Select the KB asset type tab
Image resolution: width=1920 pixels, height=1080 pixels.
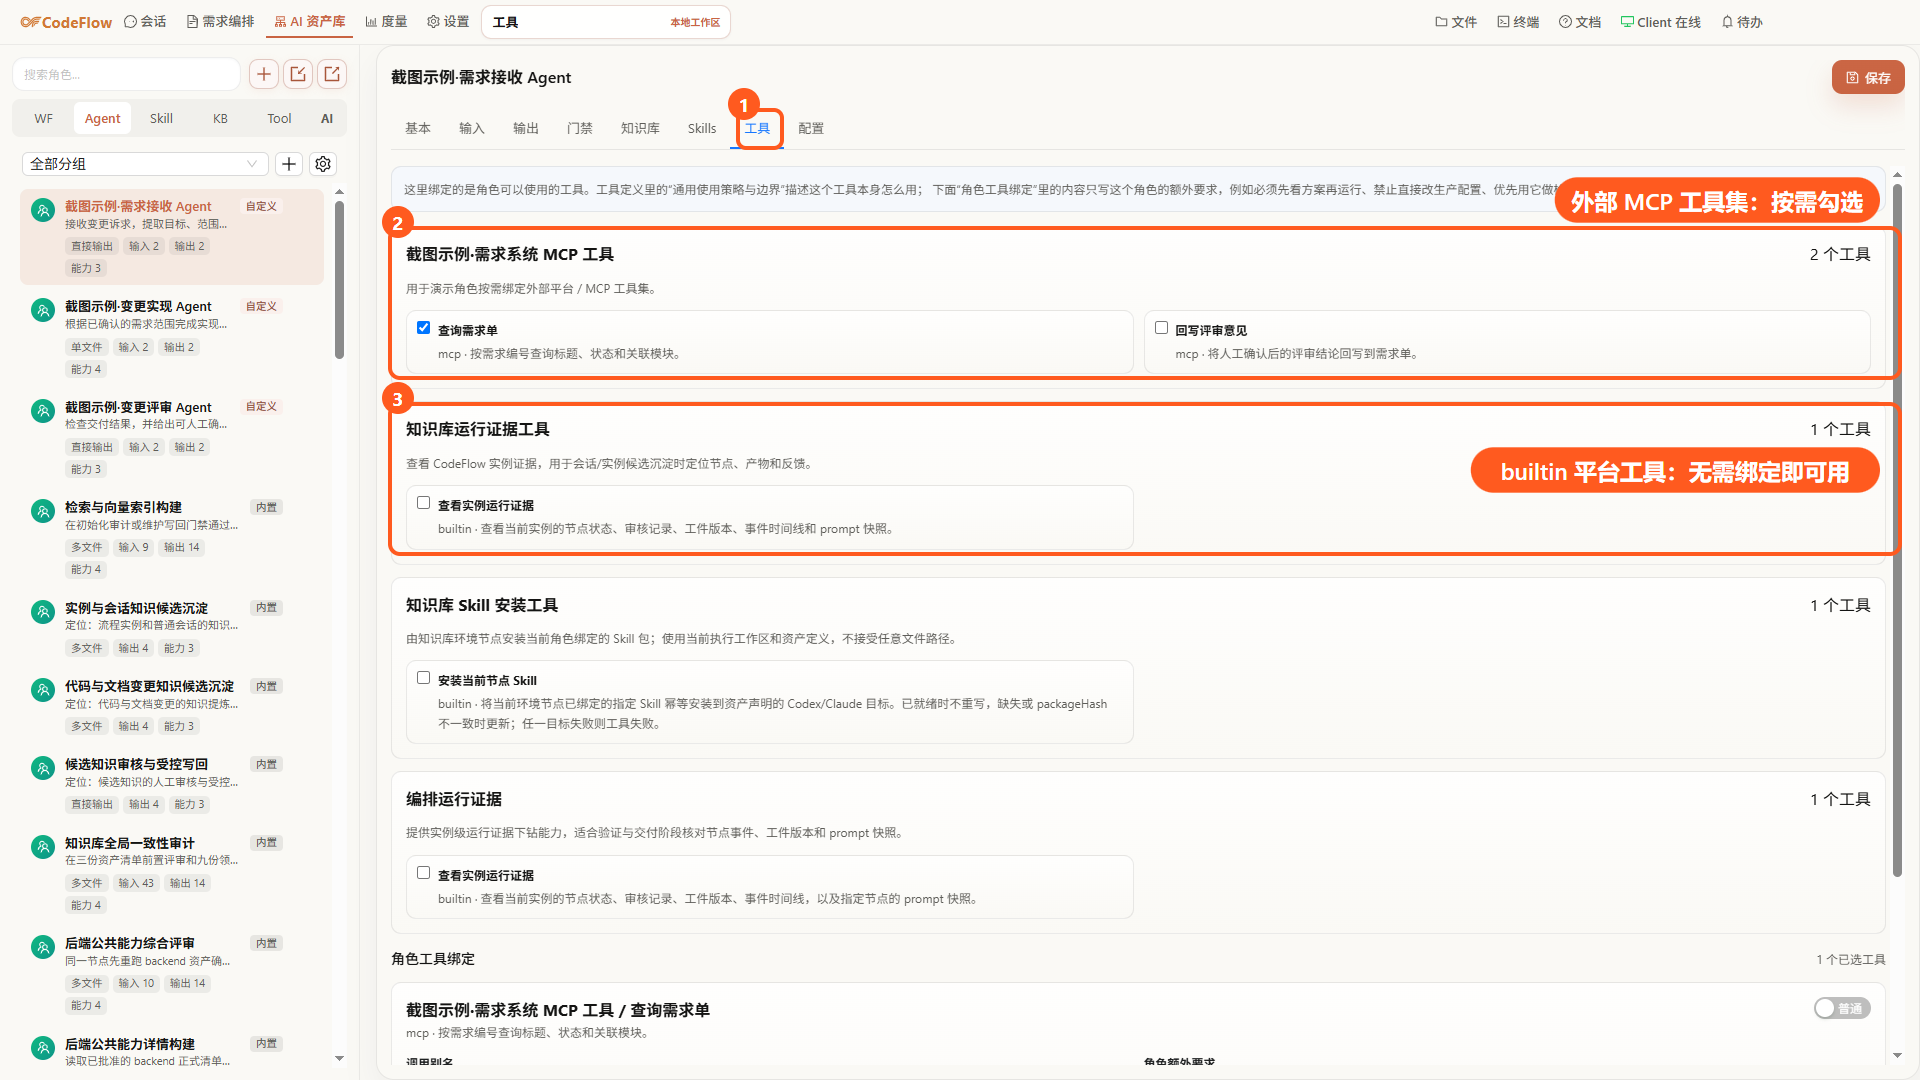[x=220, y=118]
